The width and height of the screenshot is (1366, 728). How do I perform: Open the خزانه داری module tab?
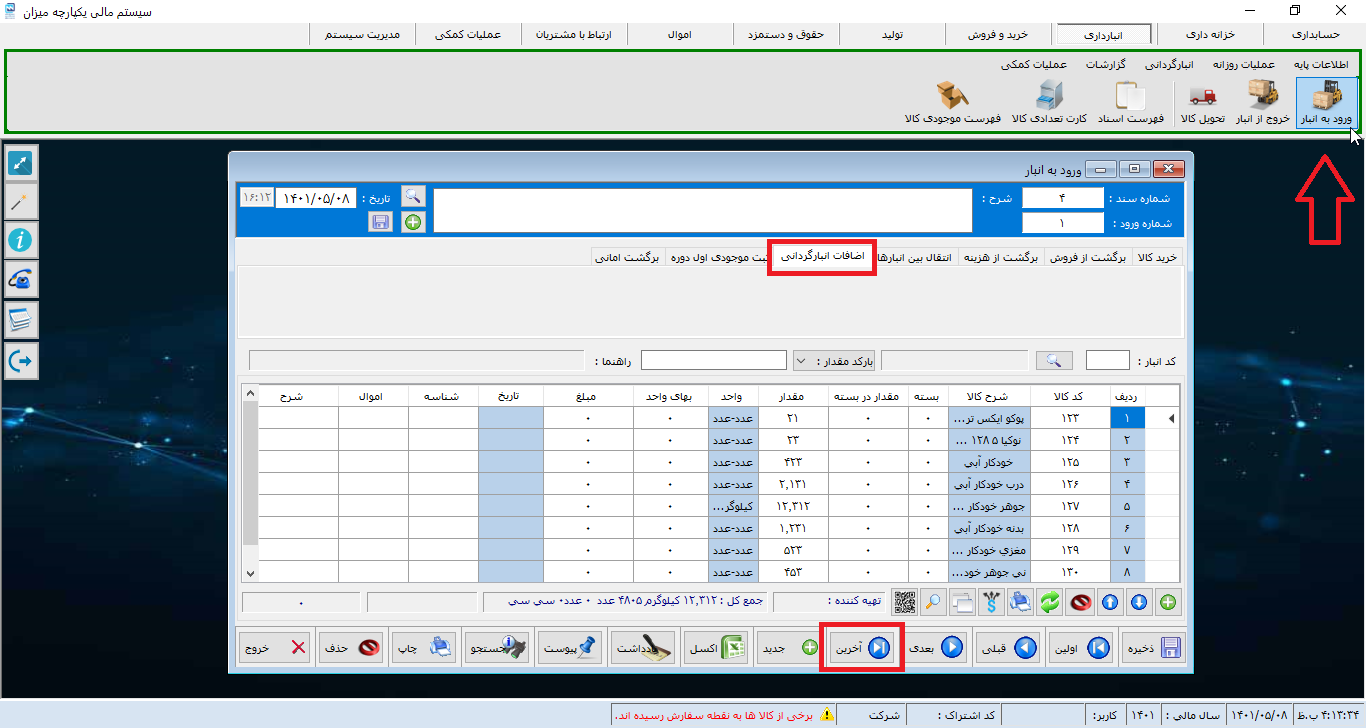pyautogui.click(x=1209, y=34)
